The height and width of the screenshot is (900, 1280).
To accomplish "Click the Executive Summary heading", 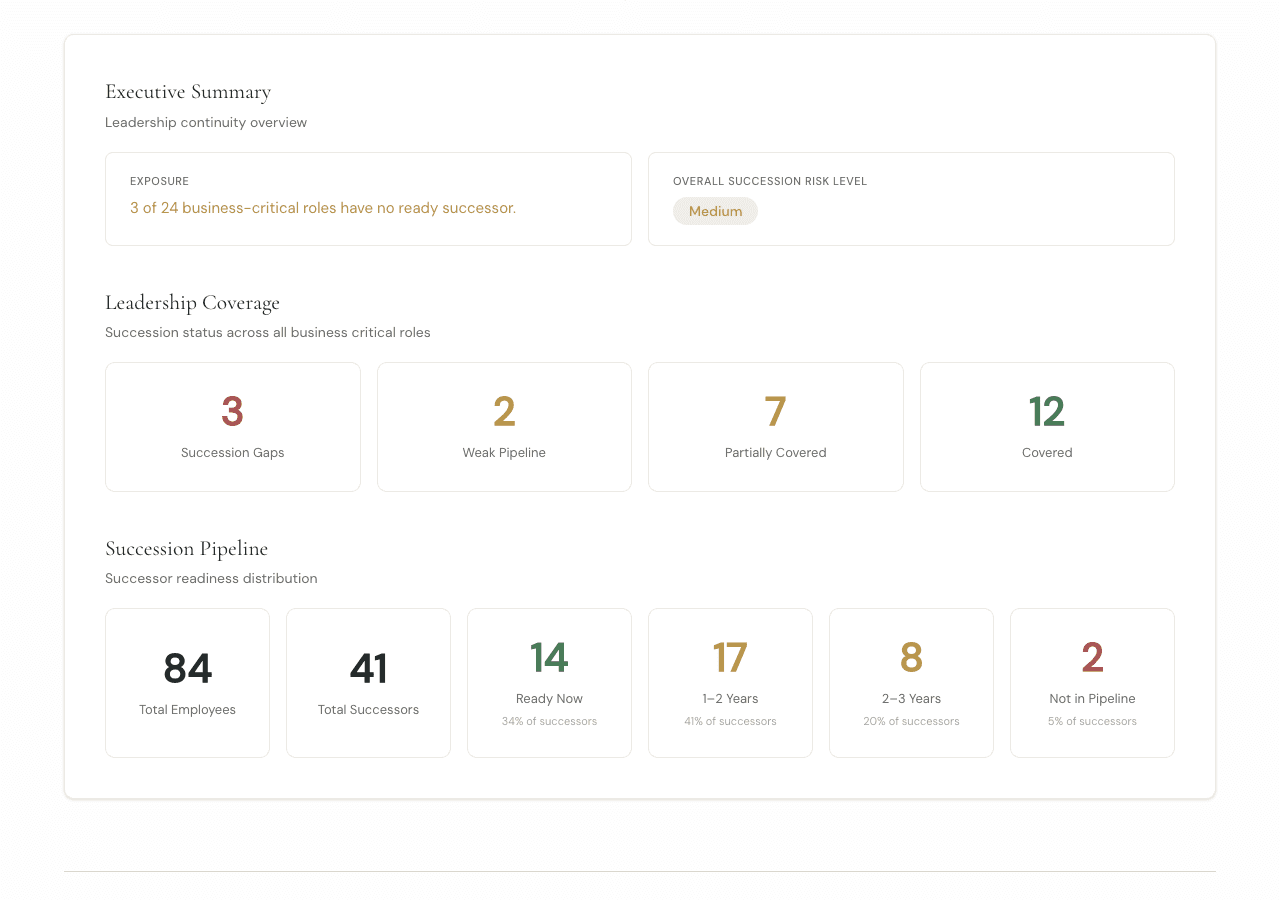I will pyautogui.click(x=188, y=91).
